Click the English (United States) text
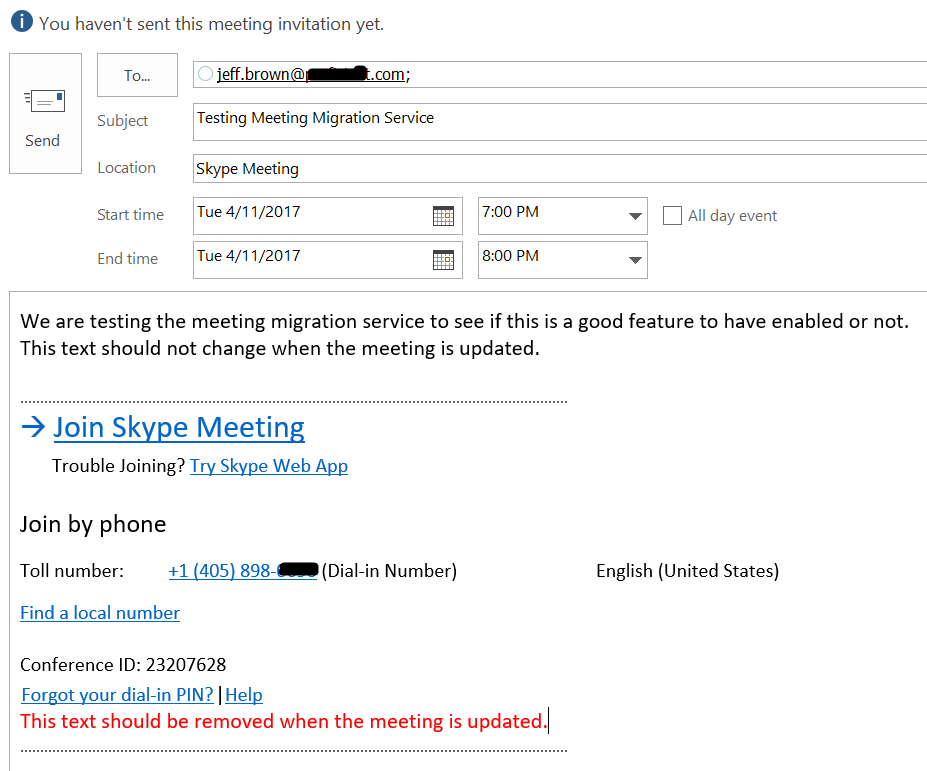The width and height of the screenshot is (927, 771). (688, 571)
